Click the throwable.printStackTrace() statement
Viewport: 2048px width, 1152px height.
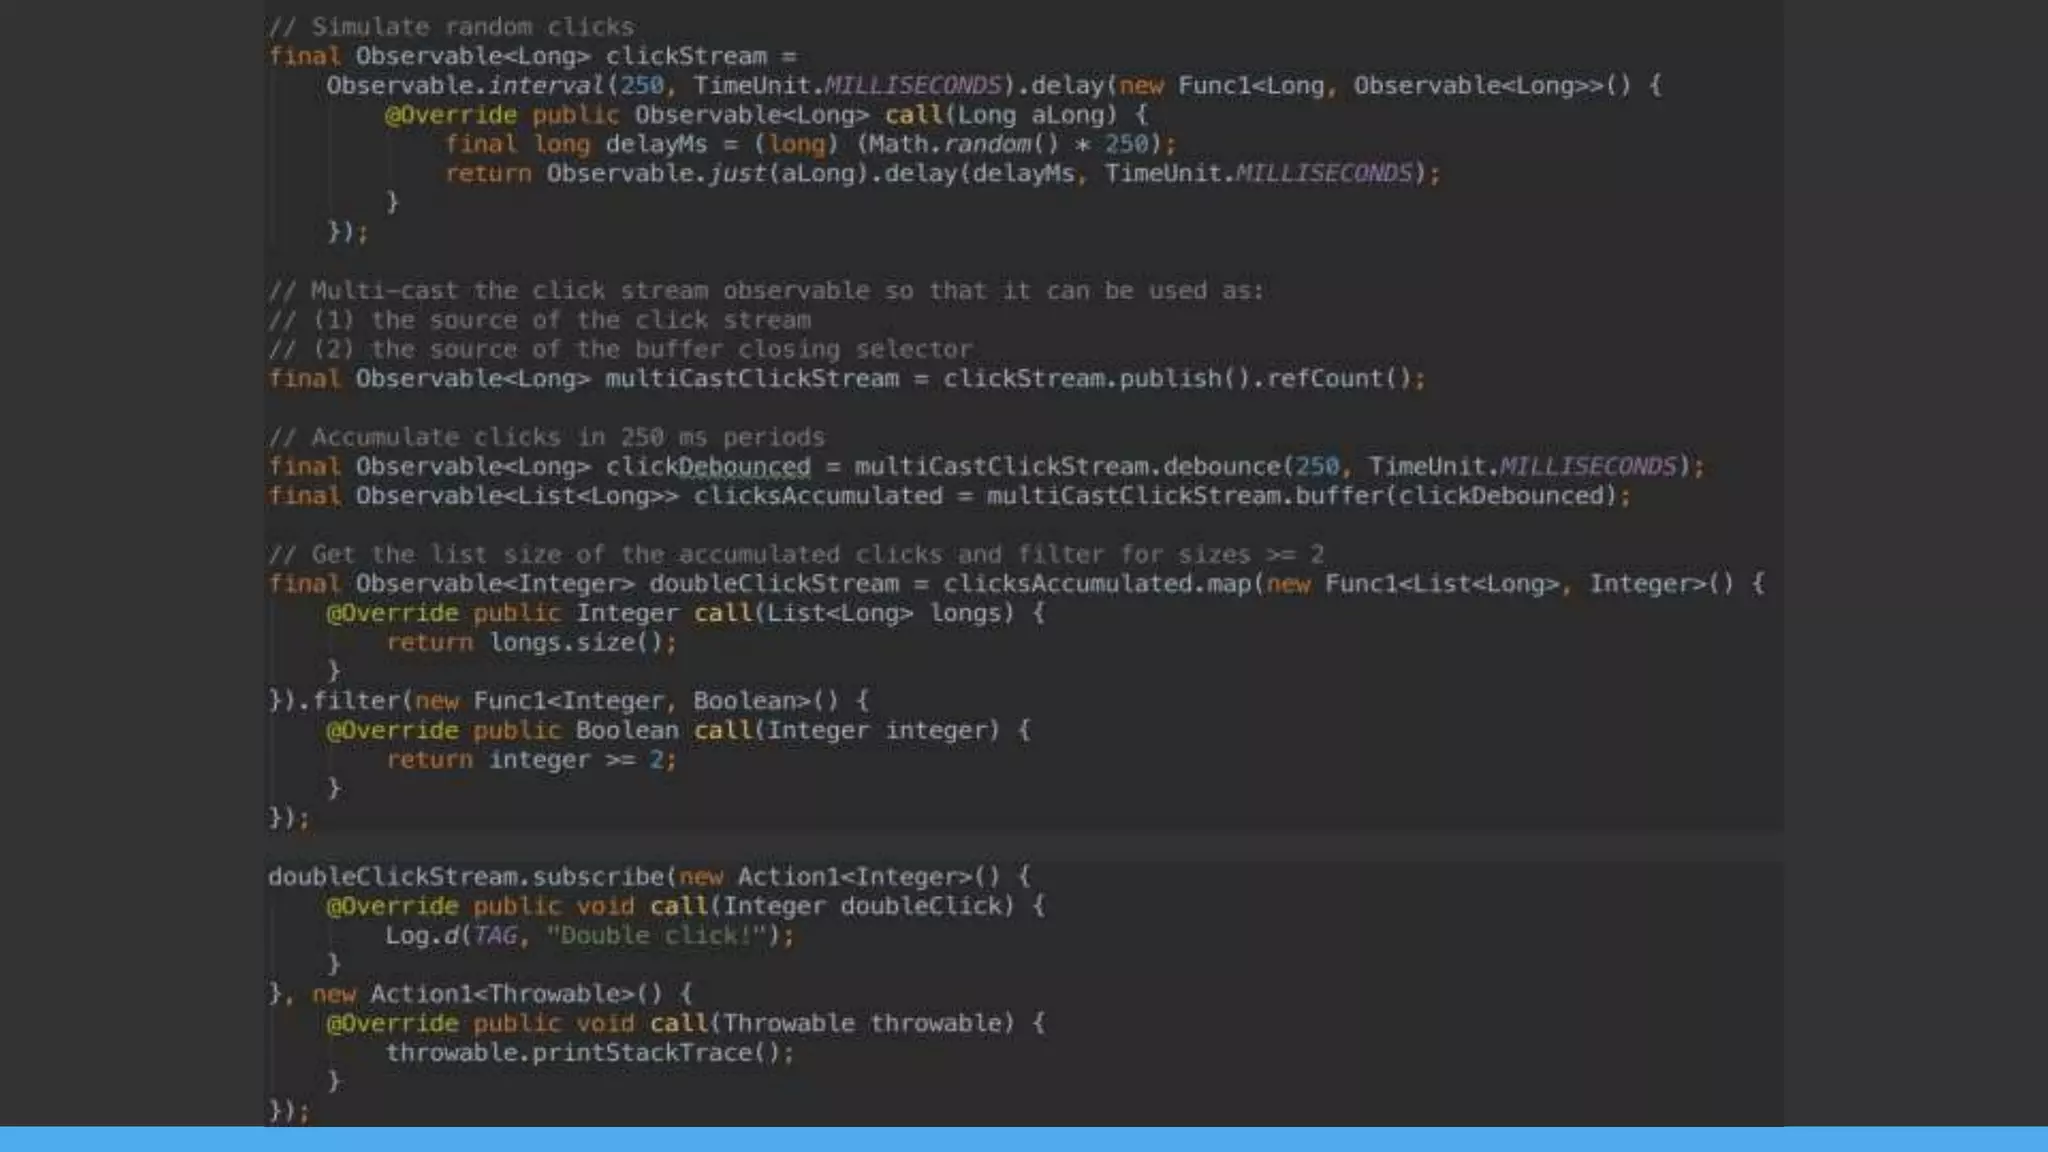(589, 1053)
